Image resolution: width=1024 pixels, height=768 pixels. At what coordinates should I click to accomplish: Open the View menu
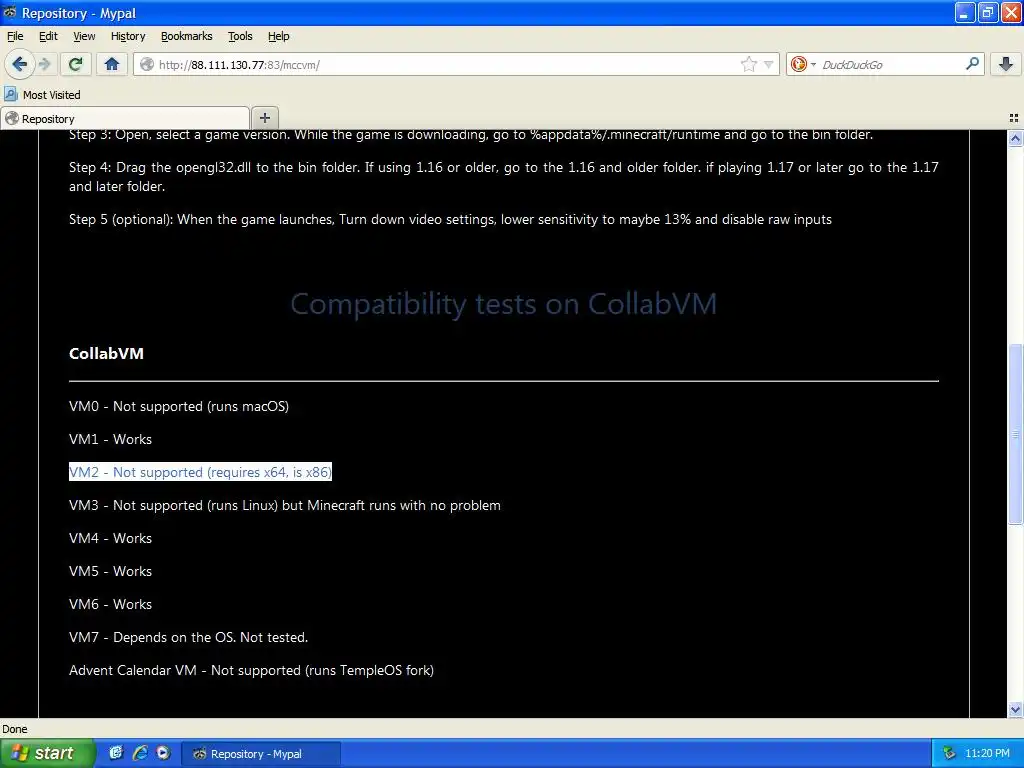tap(84, 36)
